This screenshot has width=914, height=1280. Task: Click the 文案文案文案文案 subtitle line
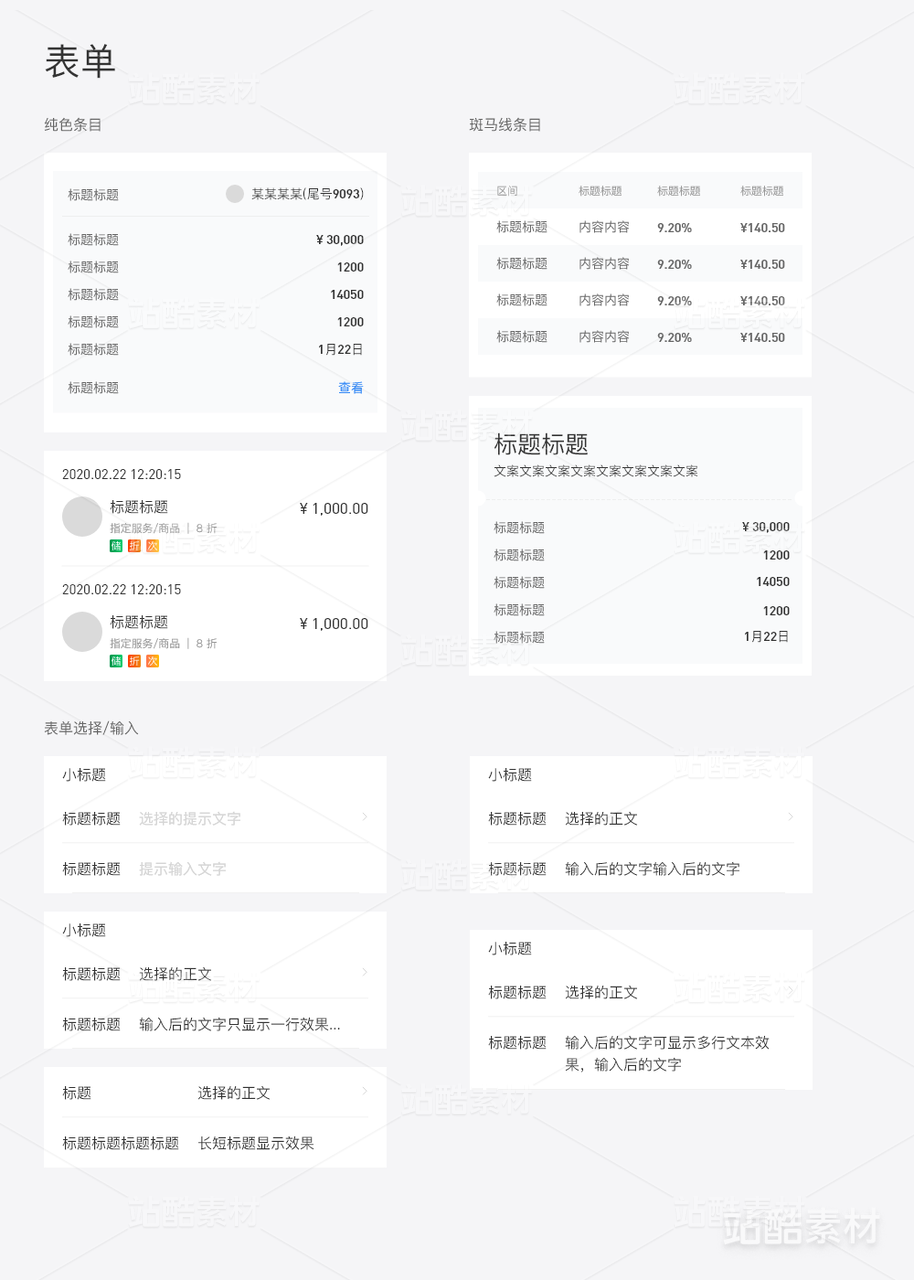(x=596, y=471)
